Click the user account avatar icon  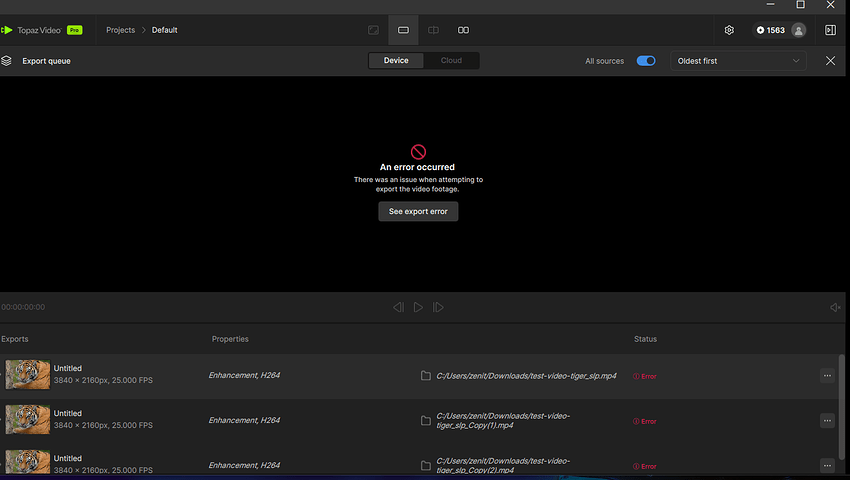798,30
